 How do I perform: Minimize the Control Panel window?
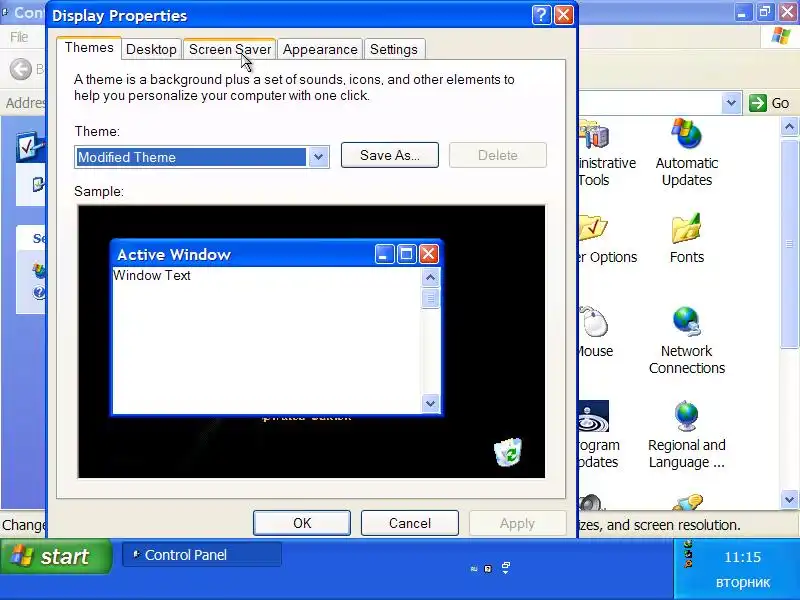(x=742, y=12)
